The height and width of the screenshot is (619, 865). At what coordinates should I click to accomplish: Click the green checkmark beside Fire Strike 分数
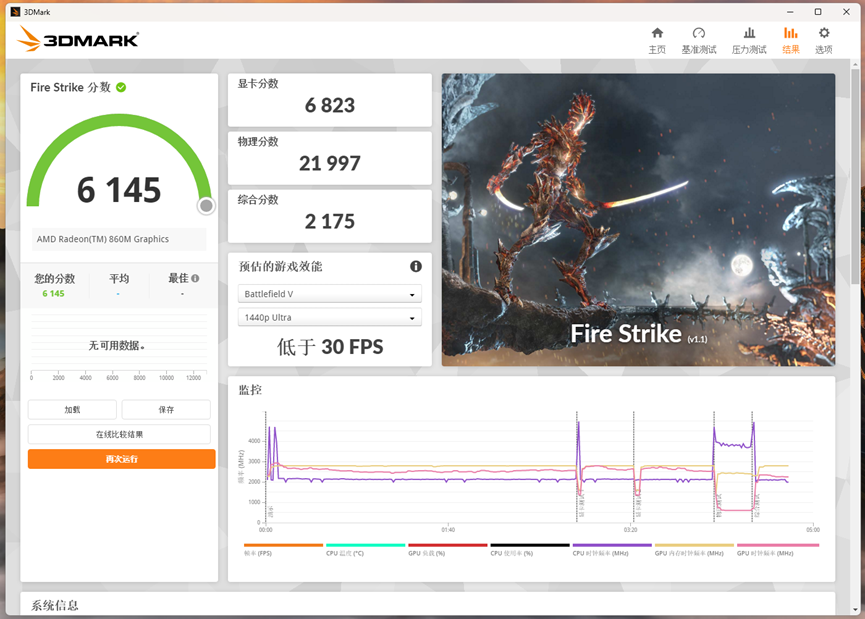(x=121, y=87)
